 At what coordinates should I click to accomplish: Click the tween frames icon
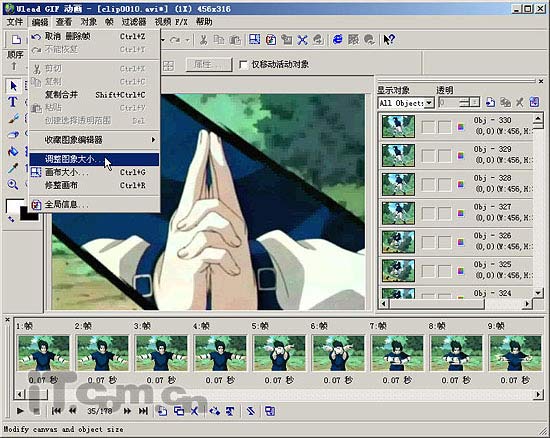(214, 411)
